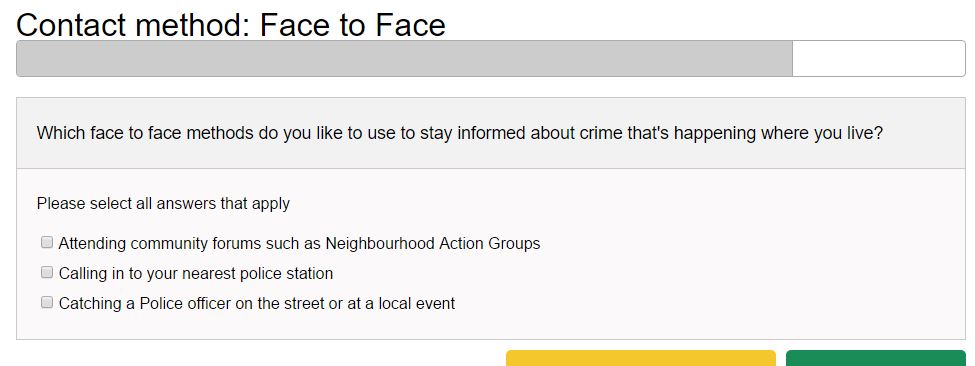Tick the Calling in to police station checkbox

click(x=47, y=272)
